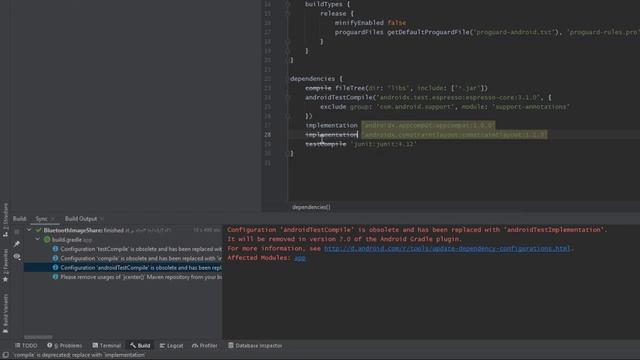This screenshot has width=640, height=360.
Task: Select the build.gradle app row
Action: (x=123, y=240)
